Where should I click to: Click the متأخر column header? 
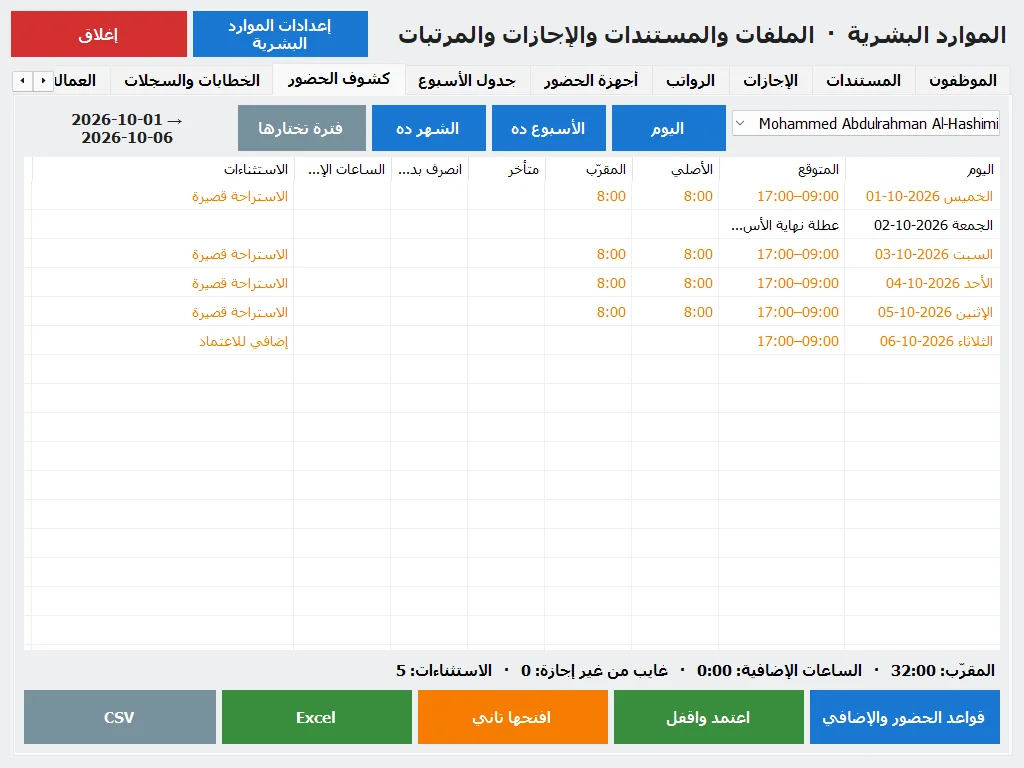click(506, 170)
